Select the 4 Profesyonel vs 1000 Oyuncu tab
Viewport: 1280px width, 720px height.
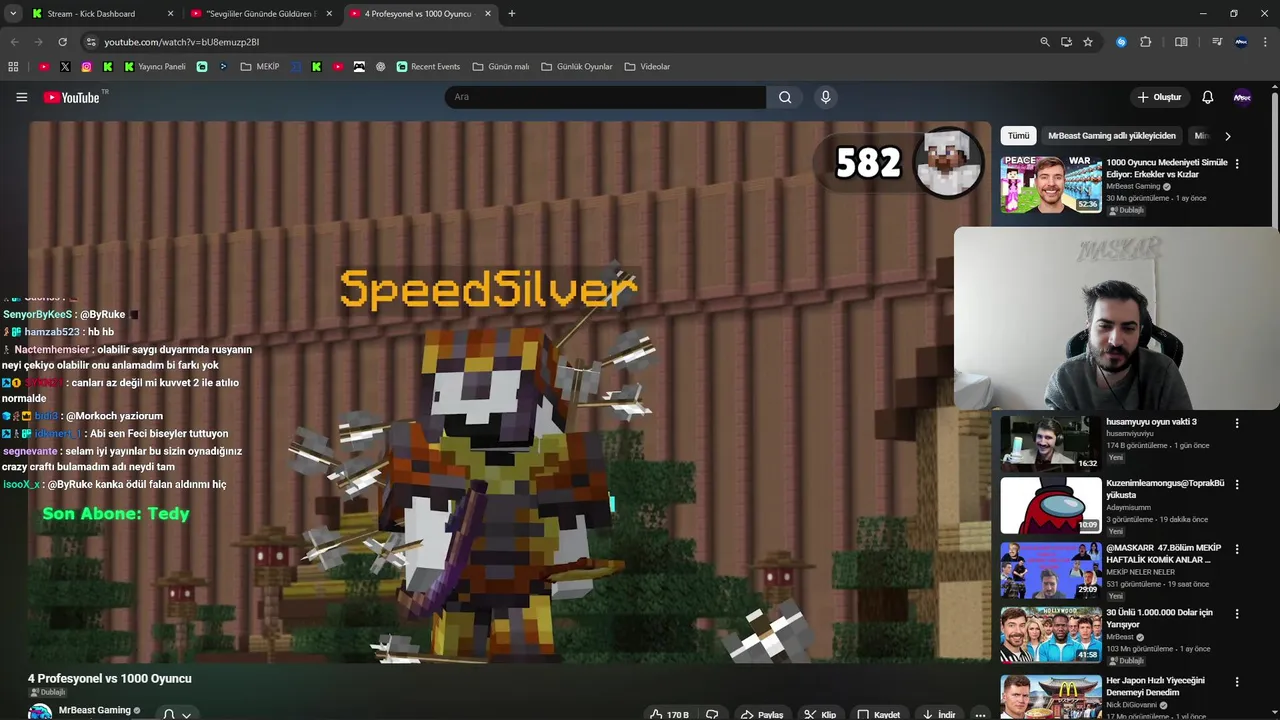coord(420,14)
